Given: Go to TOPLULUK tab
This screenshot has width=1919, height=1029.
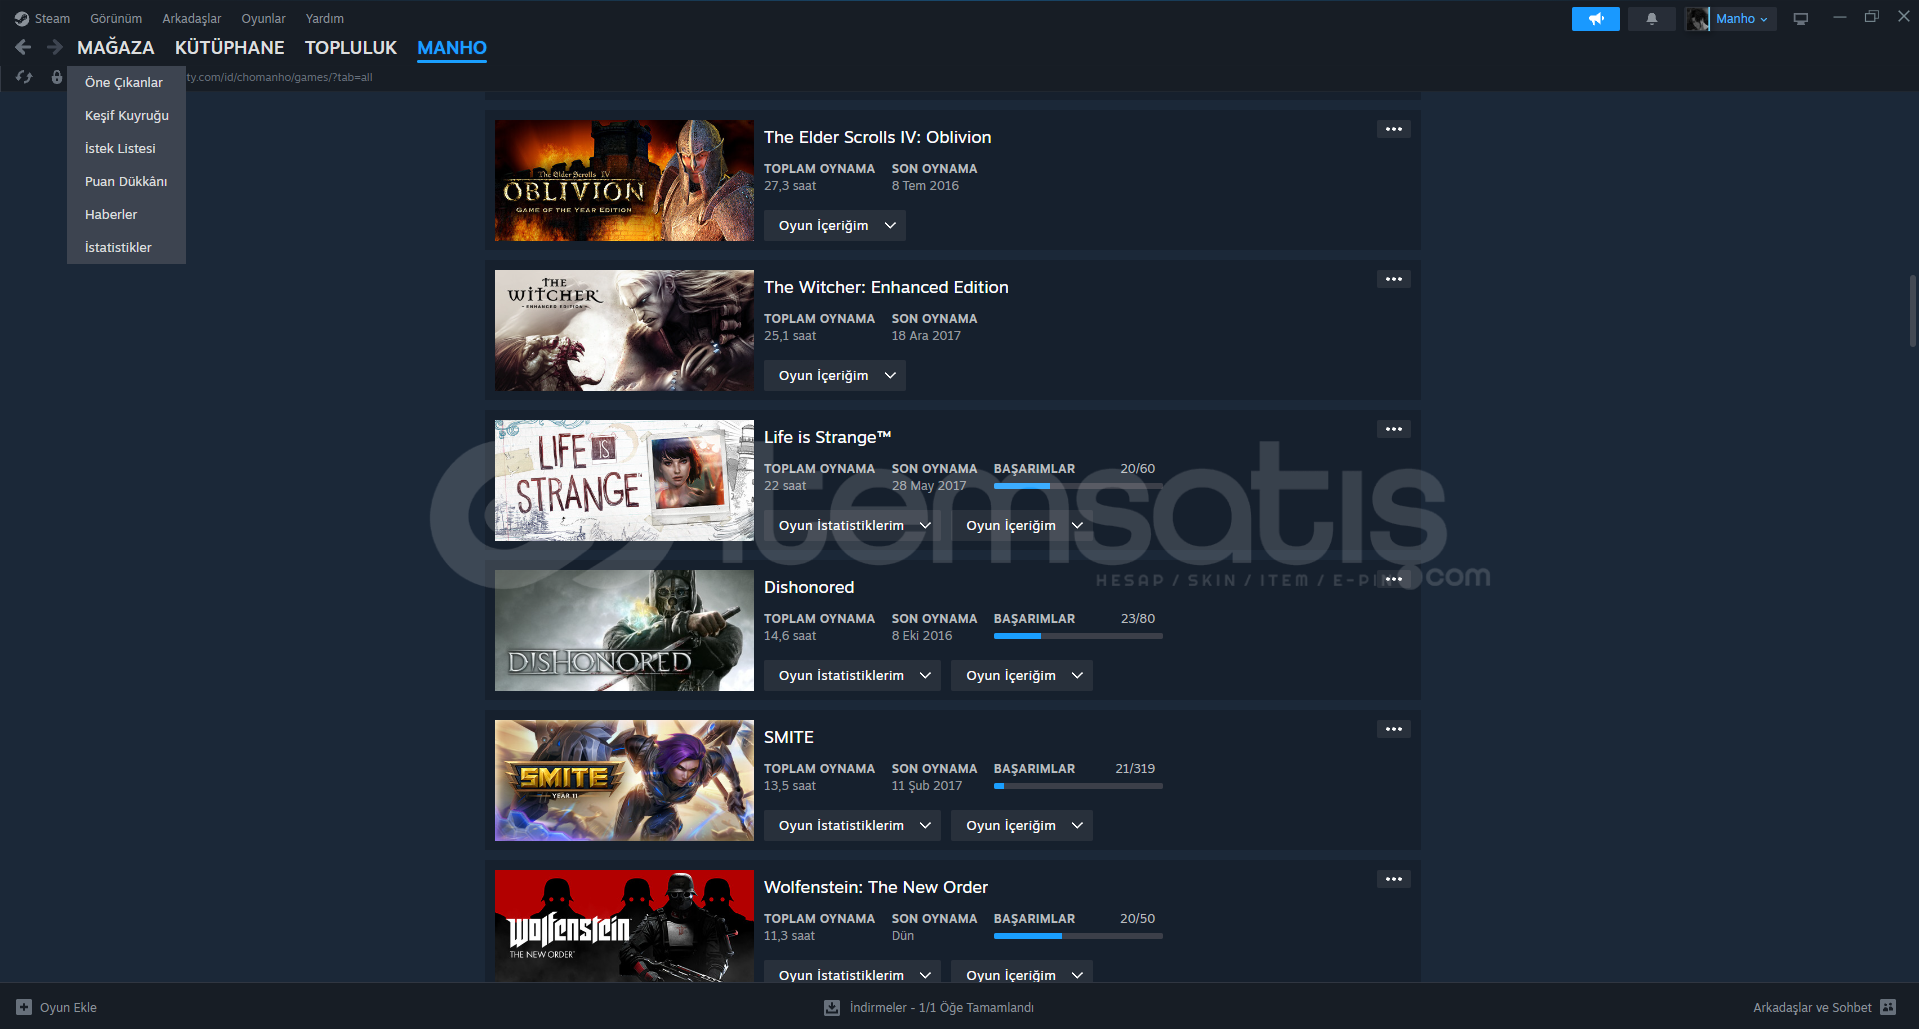Looking at the screenshot, I should pos(351,47).
